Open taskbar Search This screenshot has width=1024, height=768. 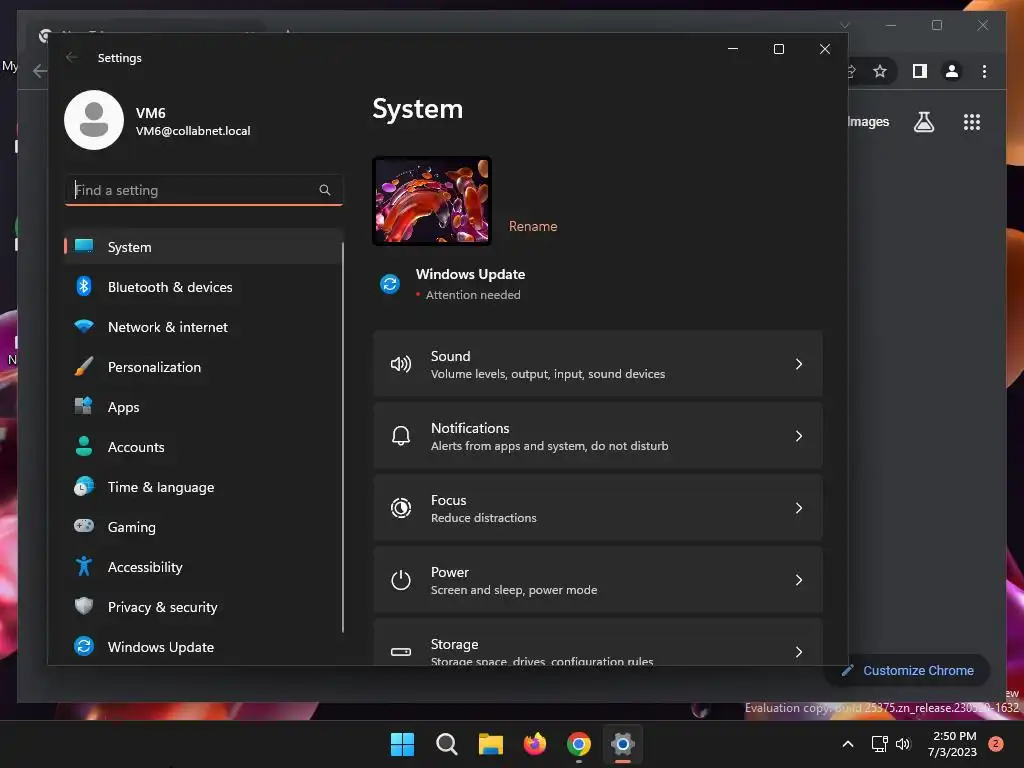447,744
